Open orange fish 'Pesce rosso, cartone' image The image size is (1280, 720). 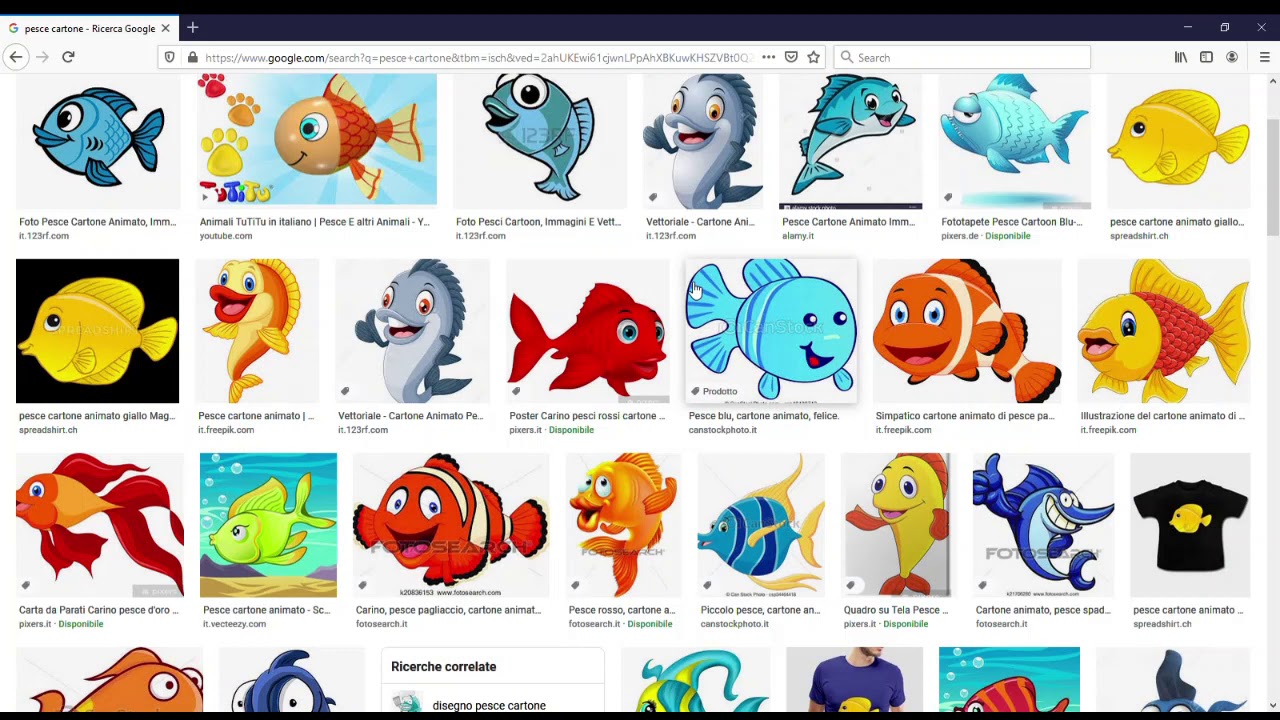coord(623,525)
